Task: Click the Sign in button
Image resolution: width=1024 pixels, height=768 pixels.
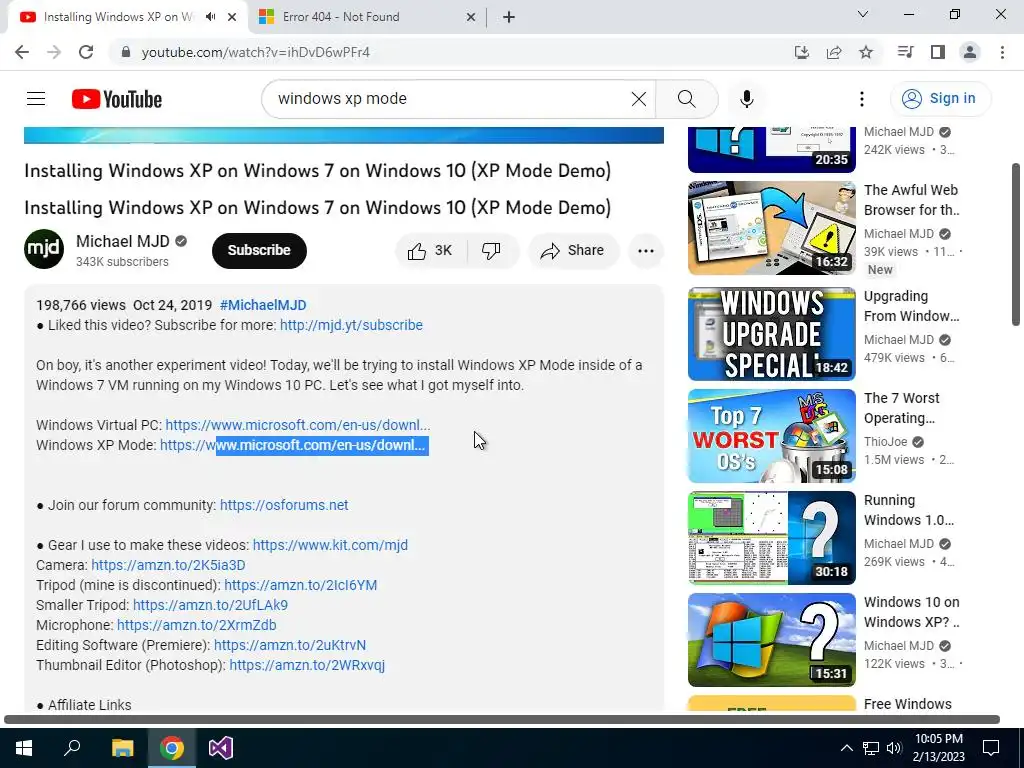Action: [940, 99]
